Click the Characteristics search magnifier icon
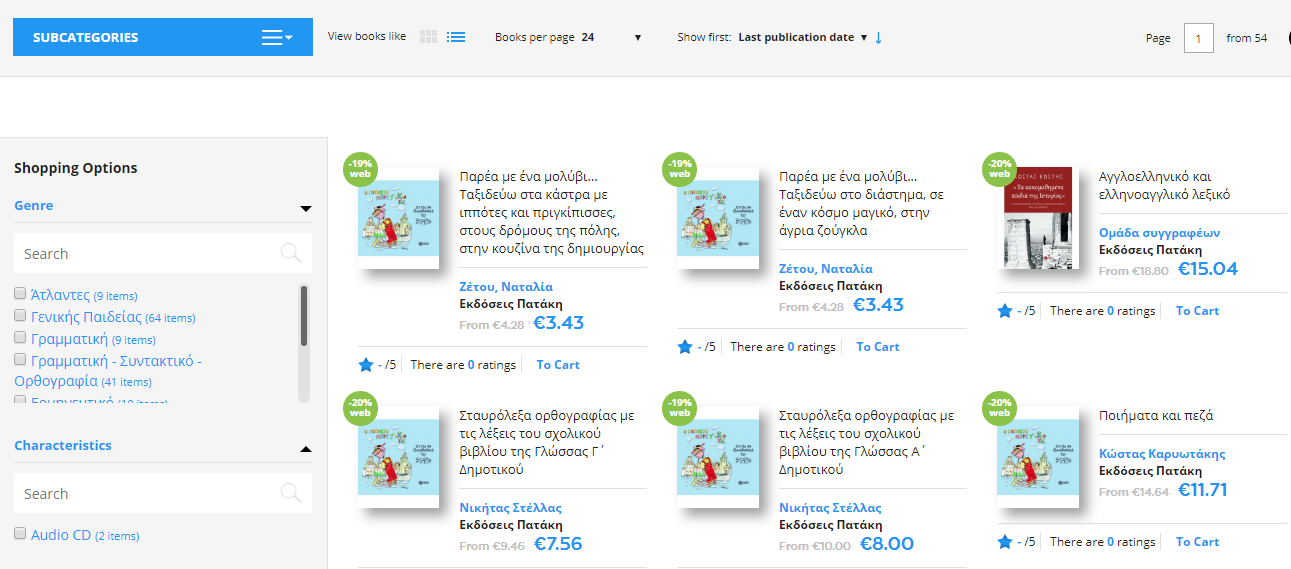 click(291, 493)
